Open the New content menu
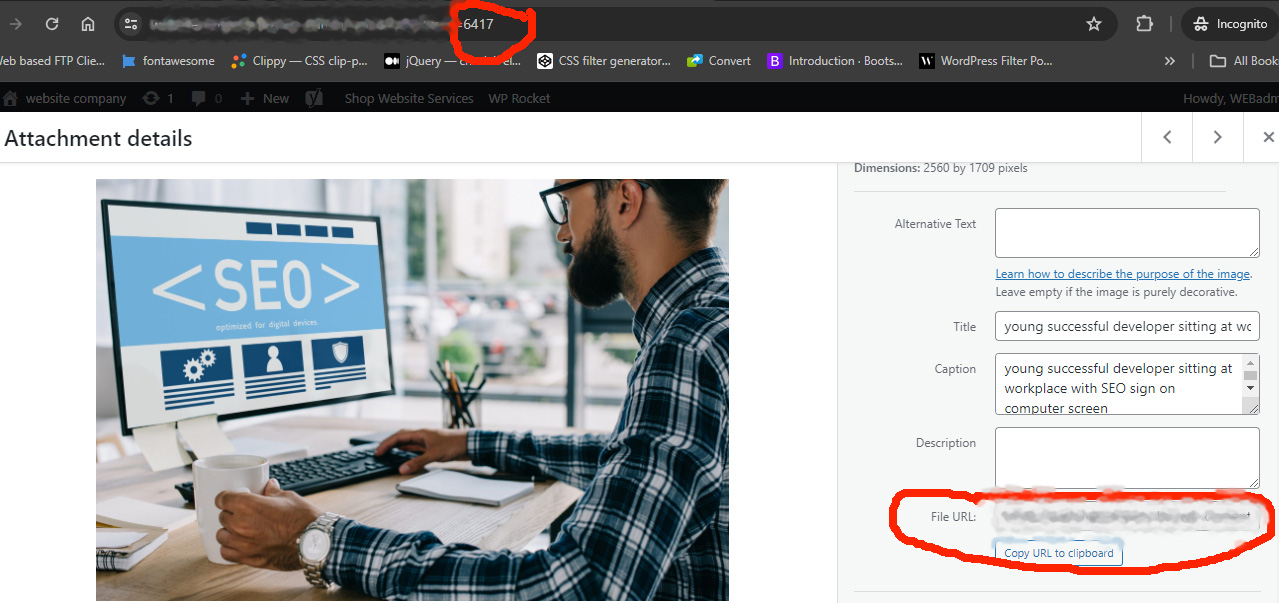Viewport: 1279px width, 603px height. pyautogui.click(x=265, y=98)
